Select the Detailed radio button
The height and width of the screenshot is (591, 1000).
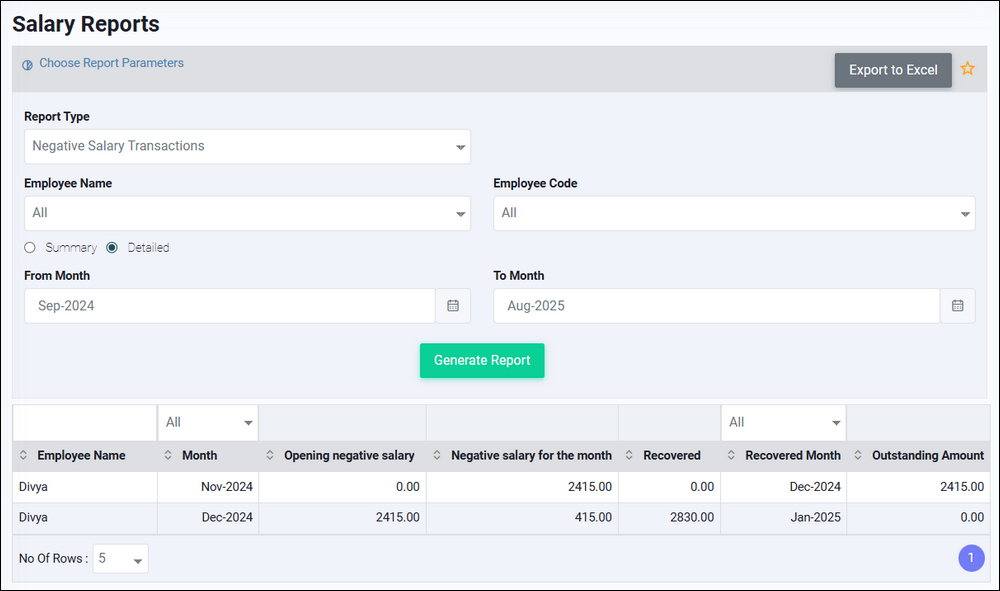(x=112, y=247)
